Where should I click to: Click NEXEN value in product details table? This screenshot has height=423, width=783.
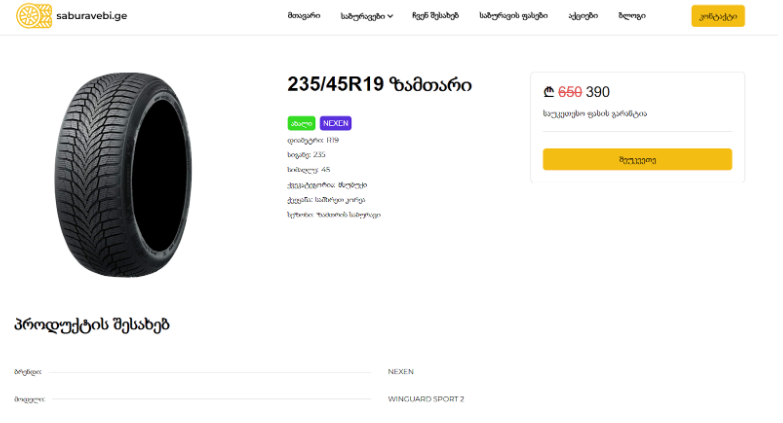[400, 371]
